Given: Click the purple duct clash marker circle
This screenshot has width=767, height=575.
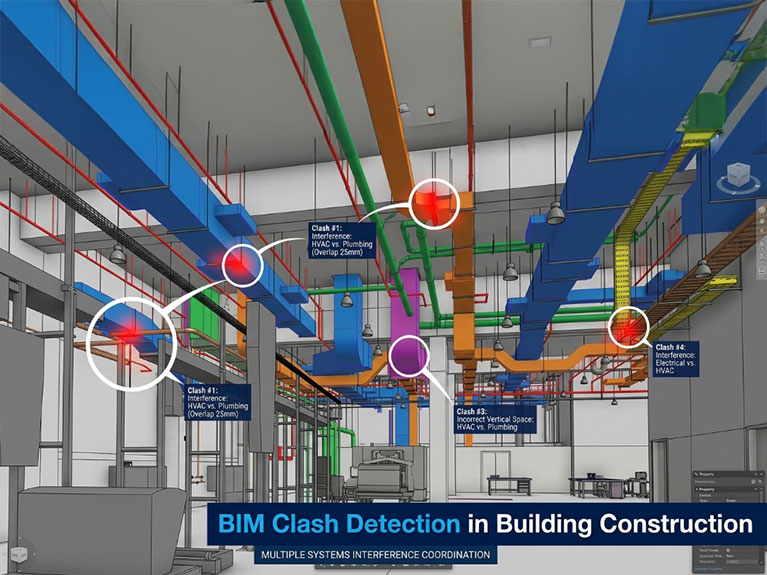Looking at the screenshot, I should coord(409,356).
